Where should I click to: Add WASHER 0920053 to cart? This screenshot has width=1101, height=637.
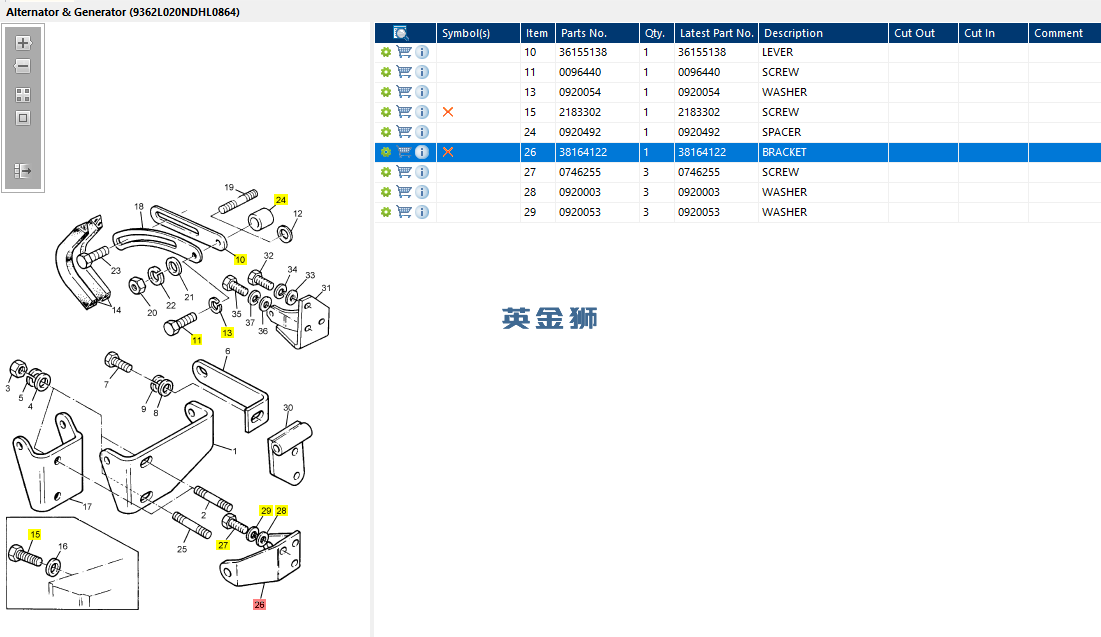coord(404,212)
